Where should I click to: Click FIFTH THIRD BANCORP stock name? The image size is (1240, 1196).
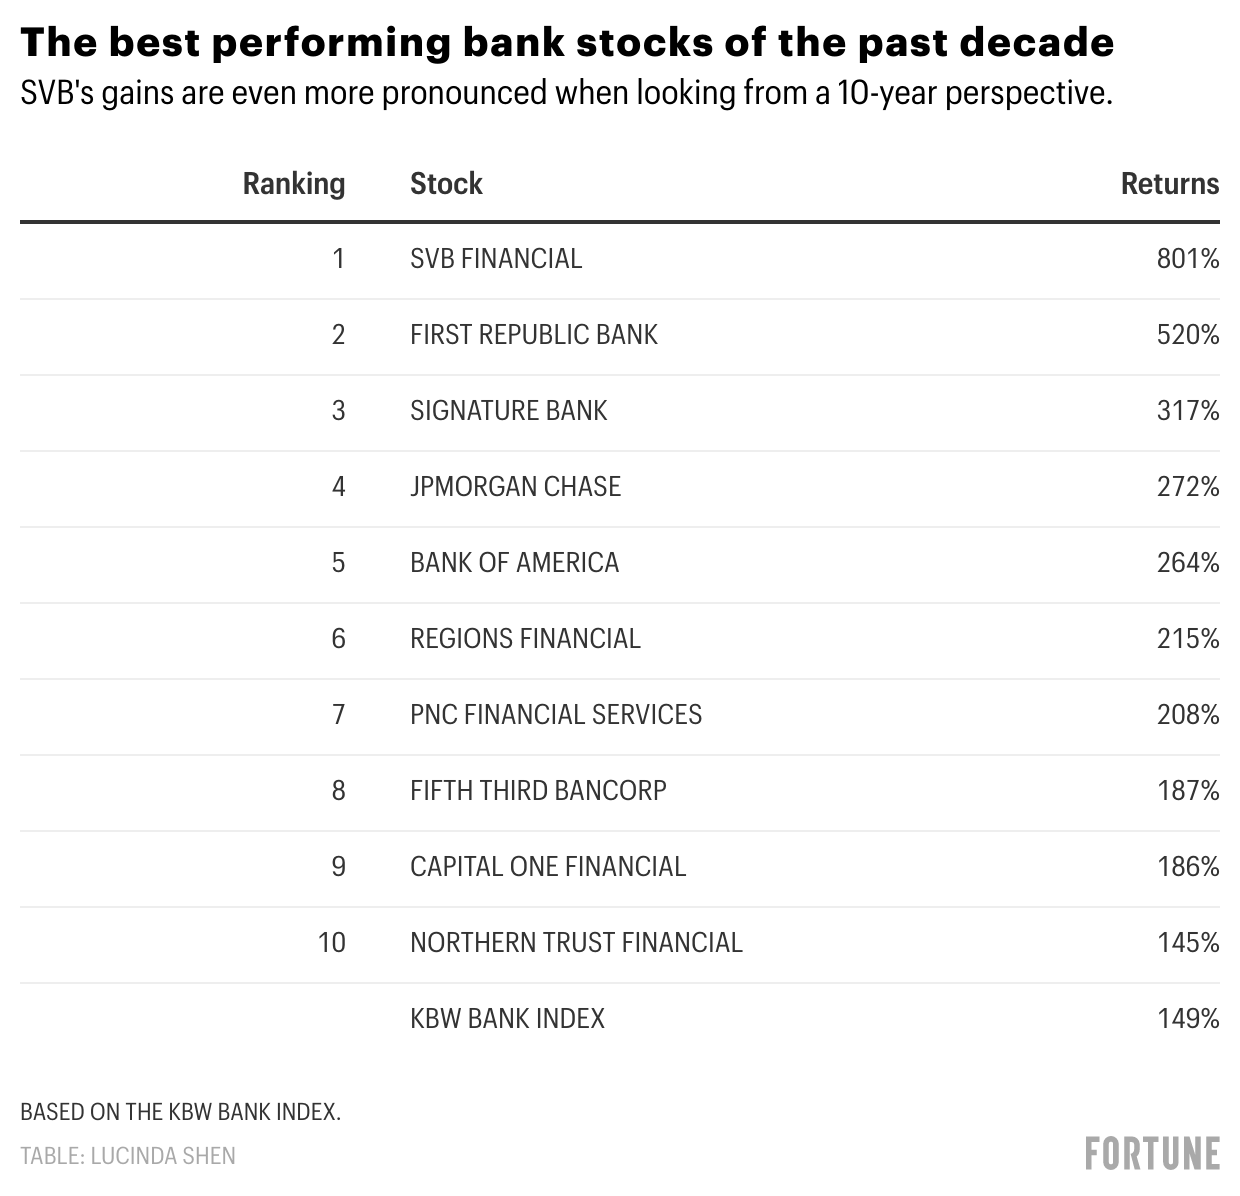point(538,791)
